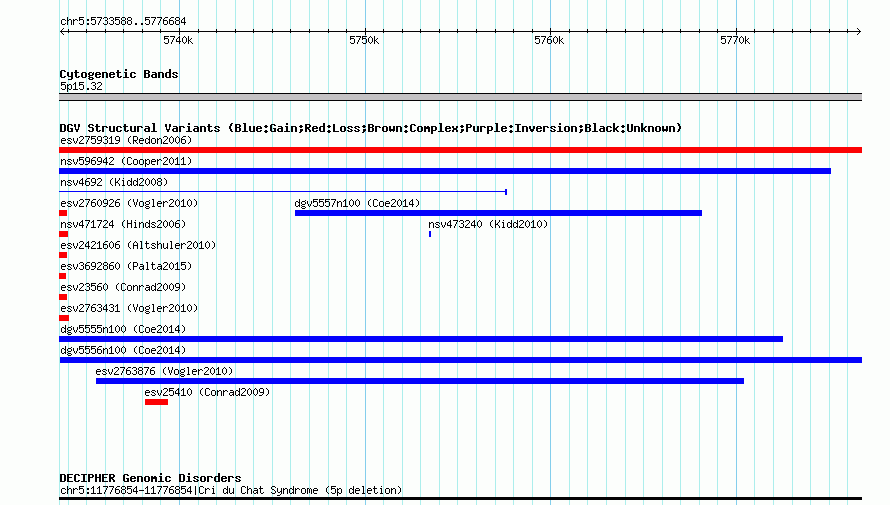The width and height of the screenshot is (890, 505).
Task: Open esv2421606 (Altshuler2010) label
Action: tap(138, 245)
